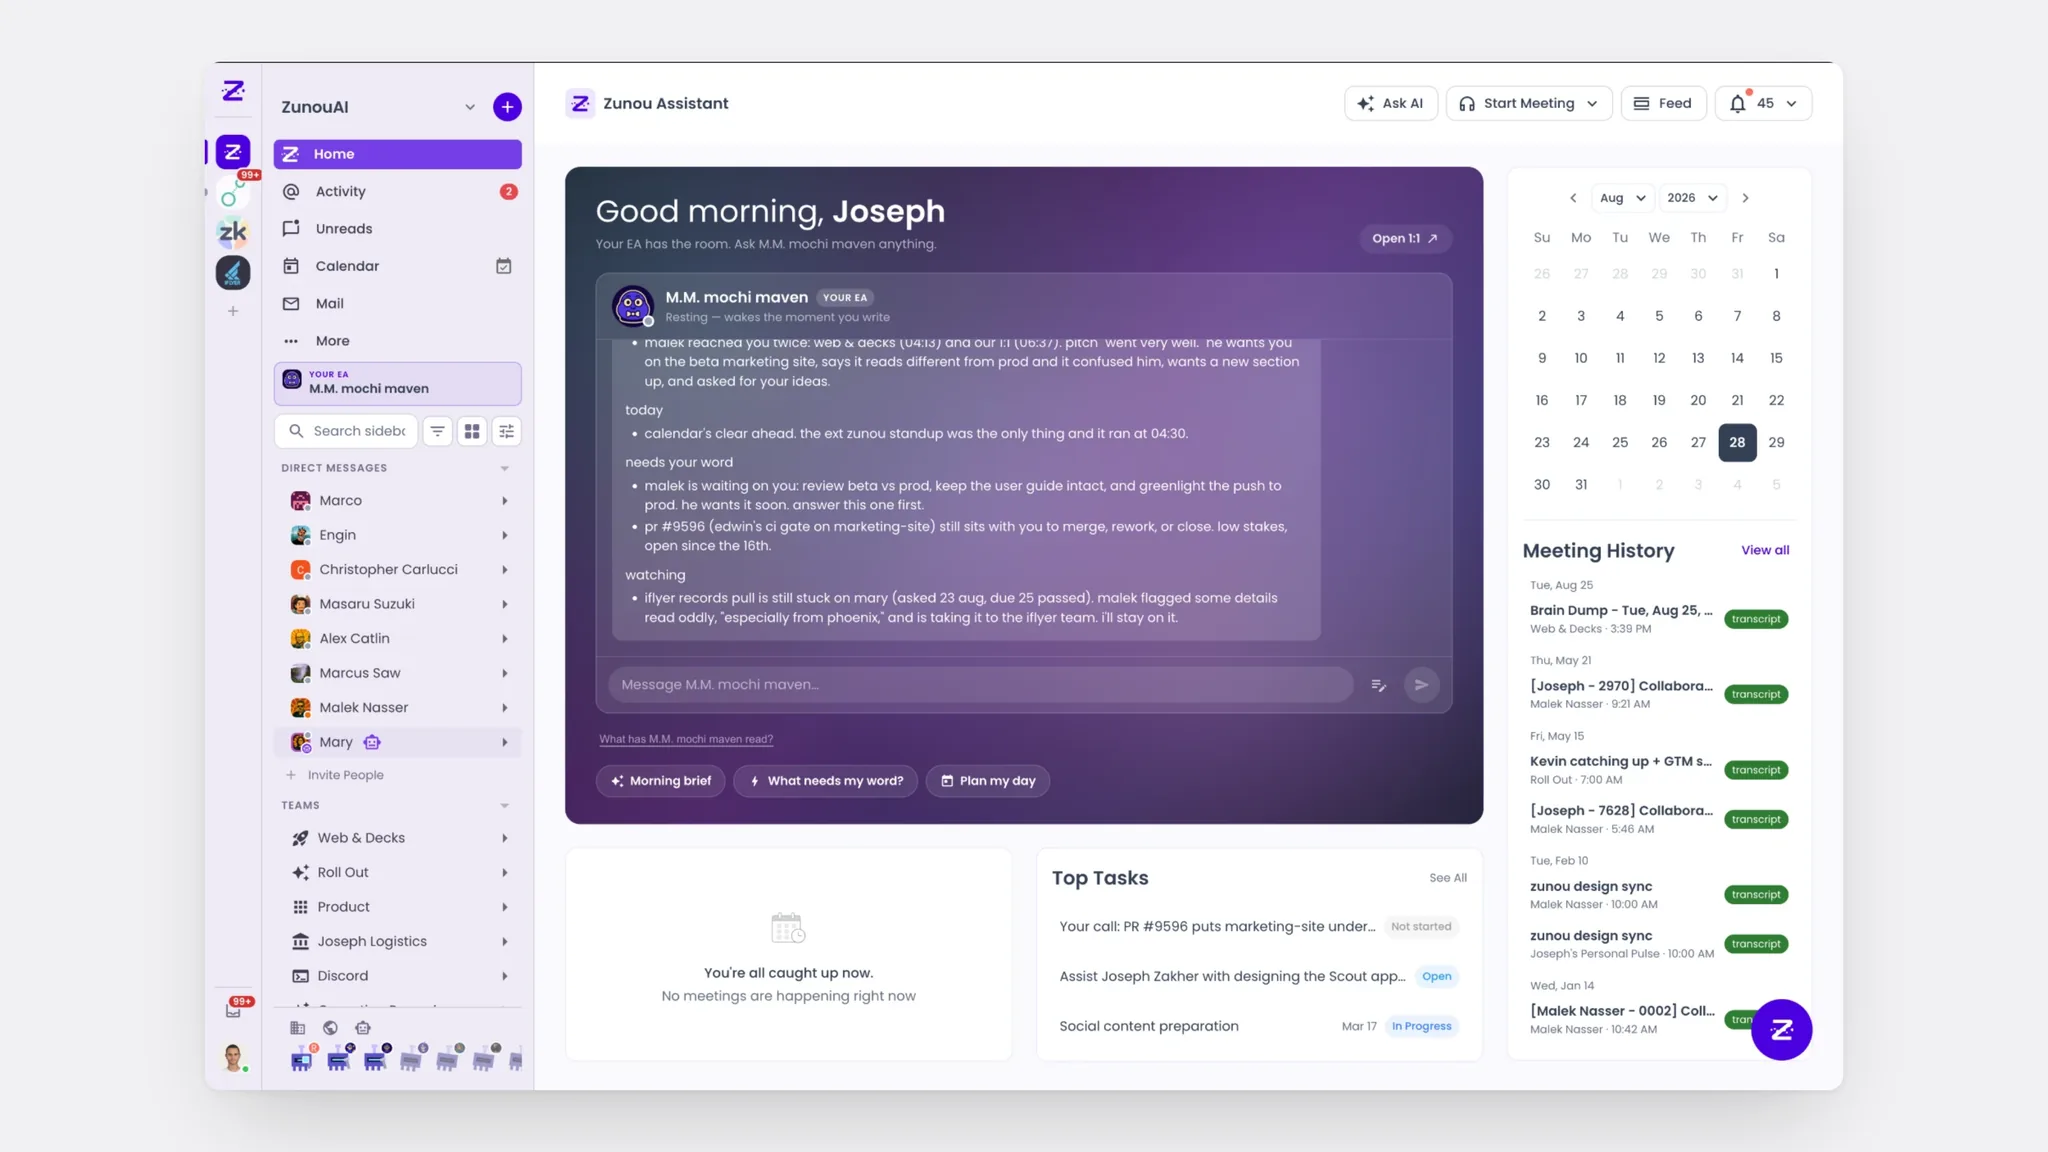Click What has M.M. mochi maven read link

(686, 740)
